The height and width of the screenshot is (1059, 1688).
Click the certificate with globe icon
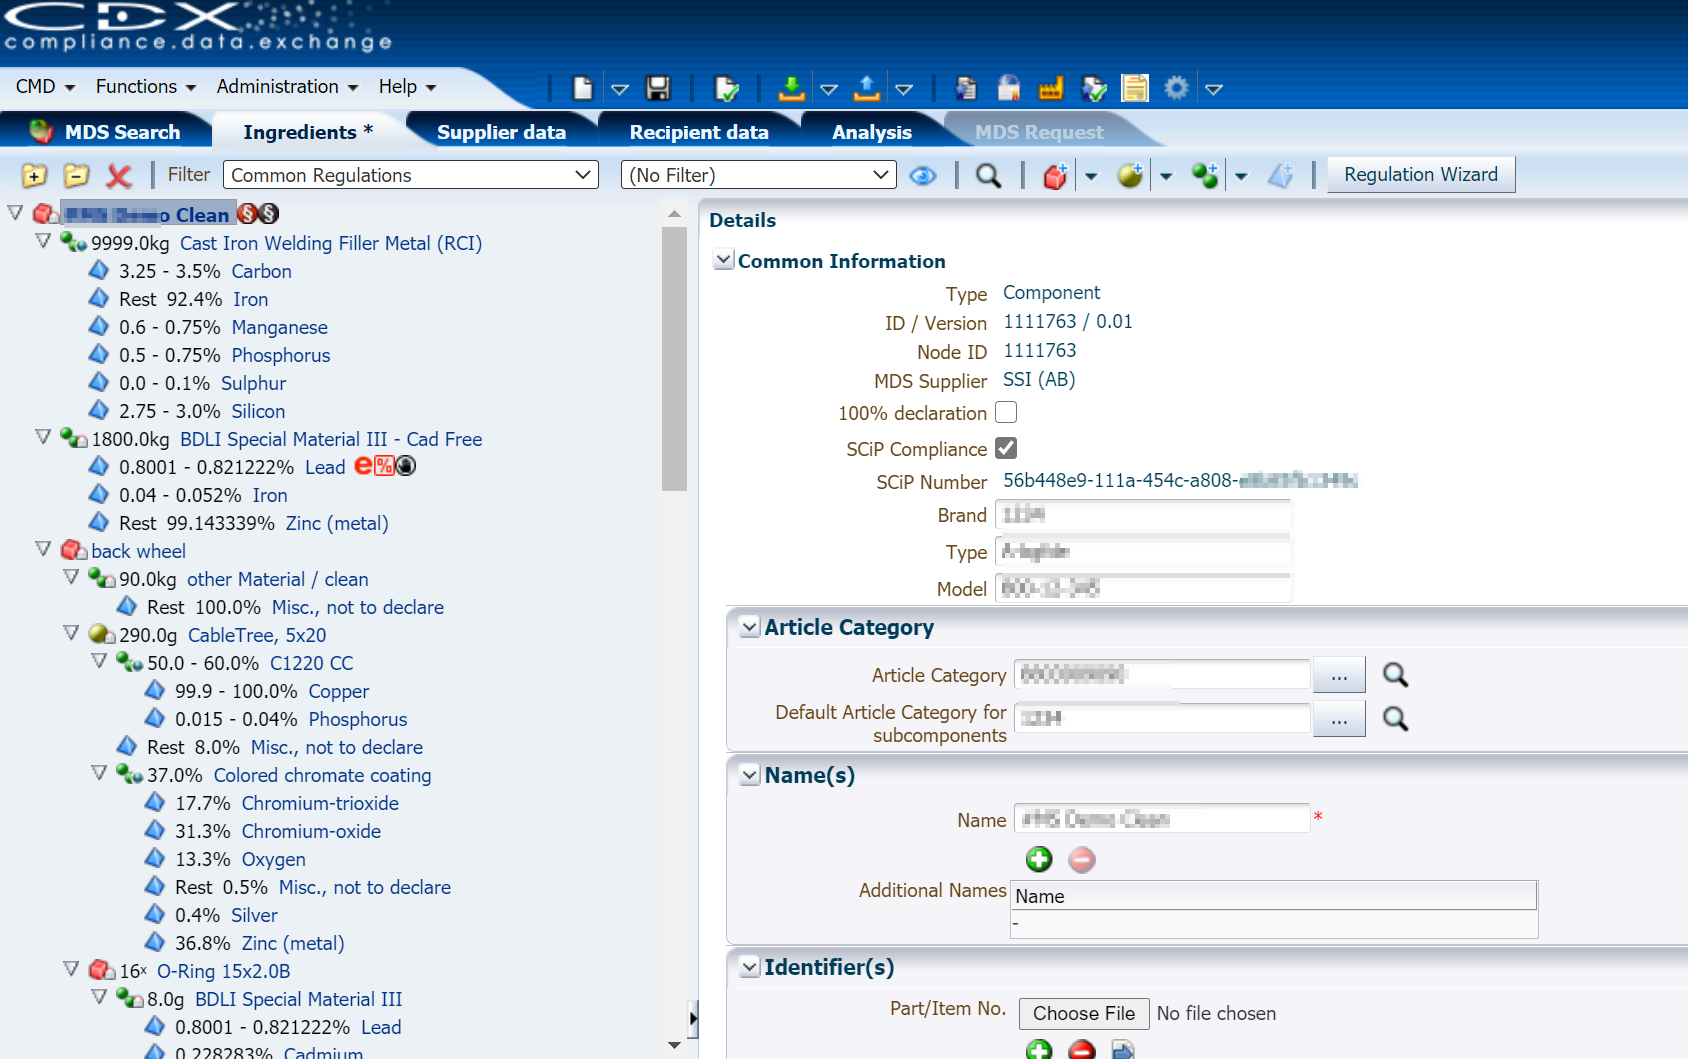[x=1008, y=88]
